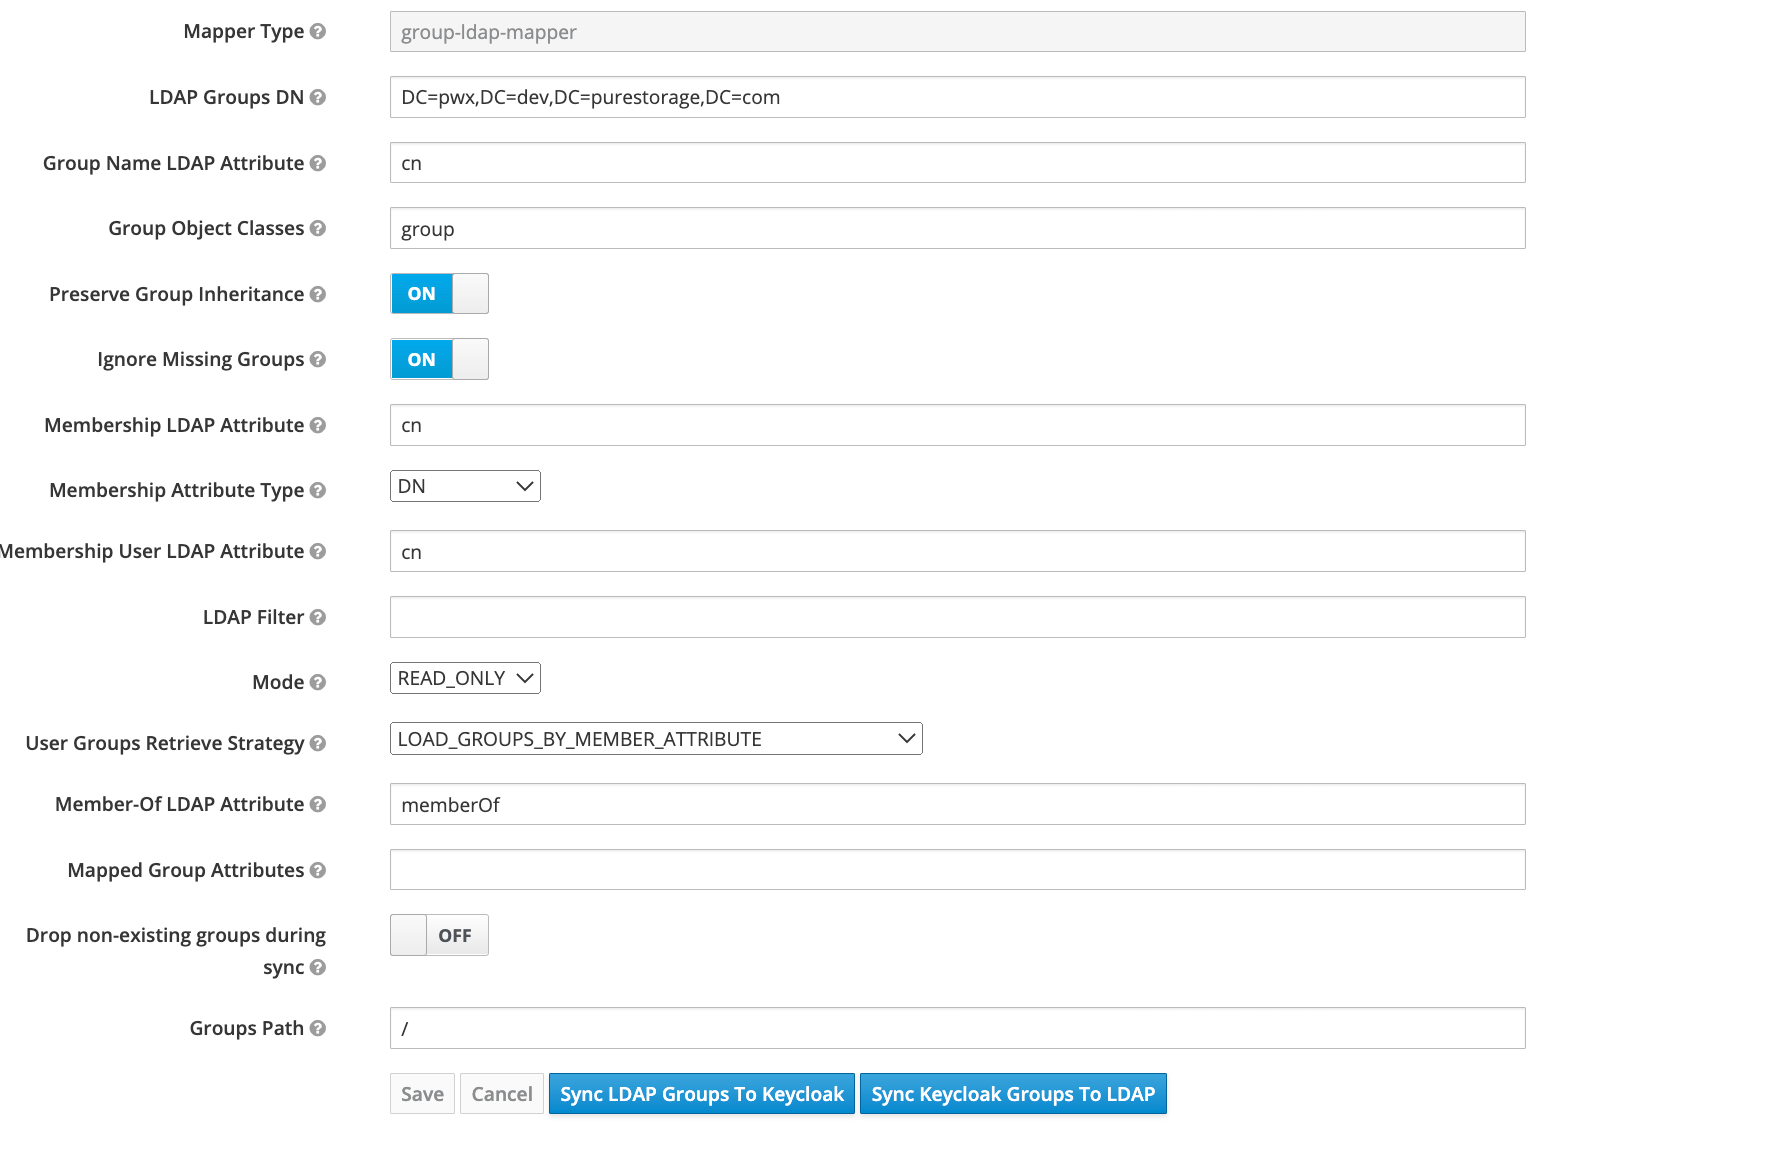Click into the LDAP Groups DN field

click(x=957, y=97)
